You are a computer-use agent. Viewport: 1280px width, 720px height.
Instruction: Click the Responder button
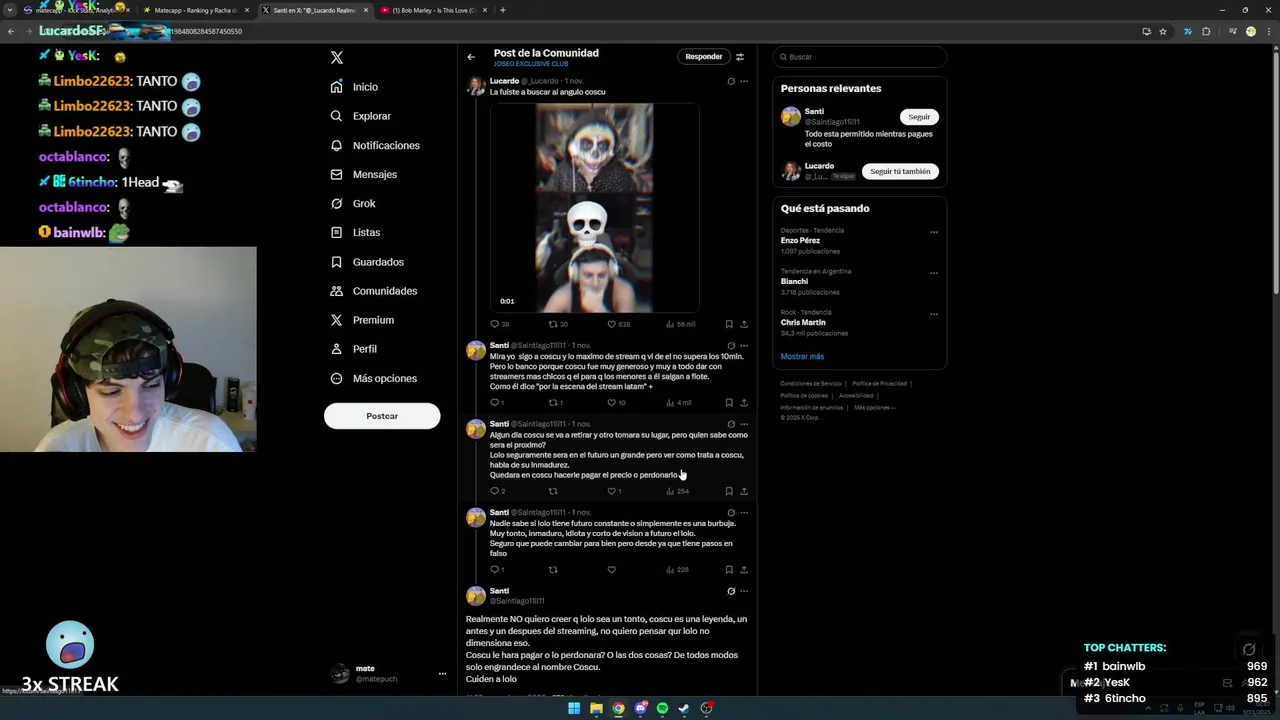(x=704, y=57)
